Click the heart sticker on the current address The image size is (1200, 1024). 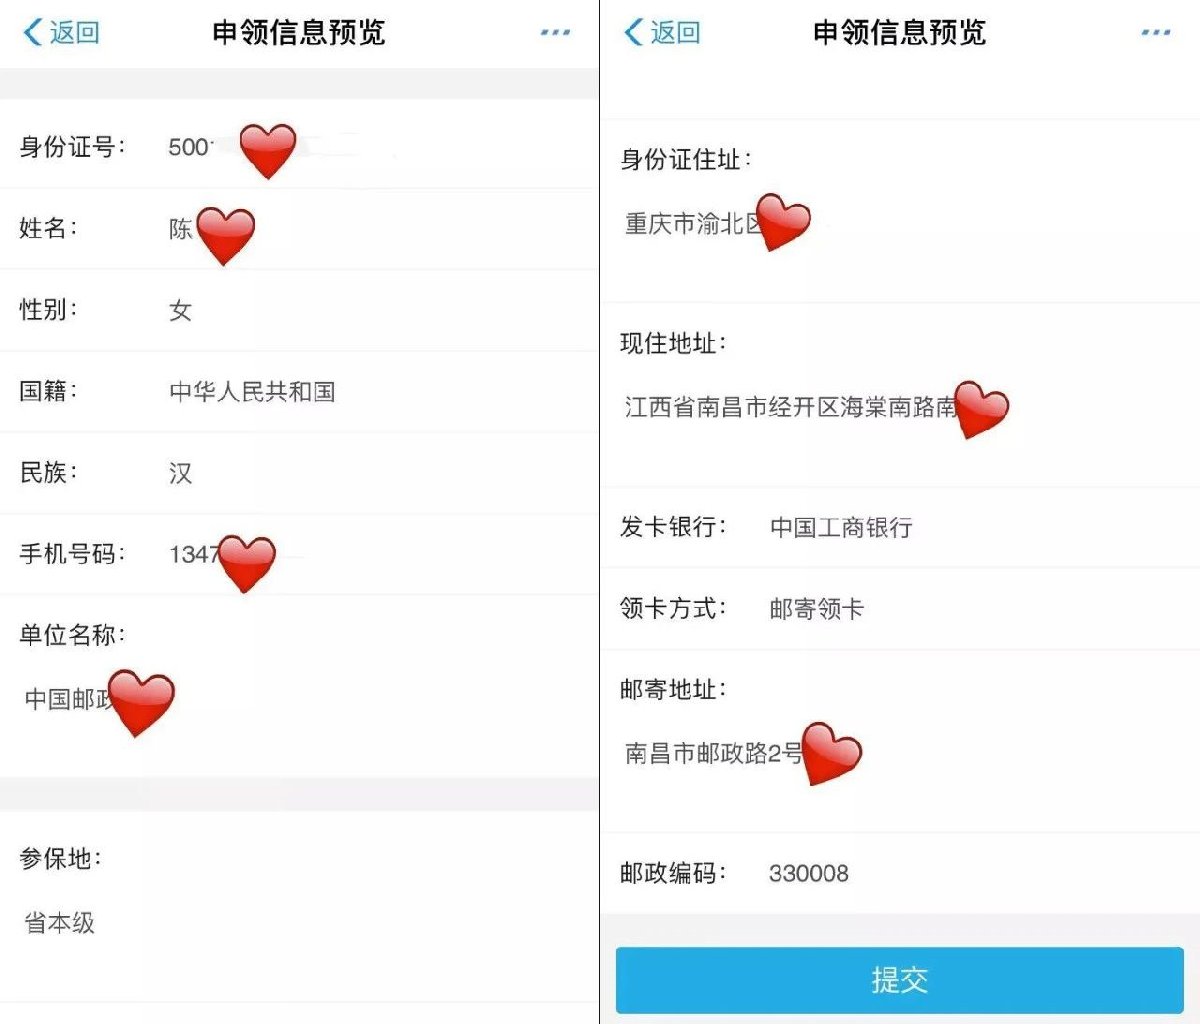coord(981,408)
